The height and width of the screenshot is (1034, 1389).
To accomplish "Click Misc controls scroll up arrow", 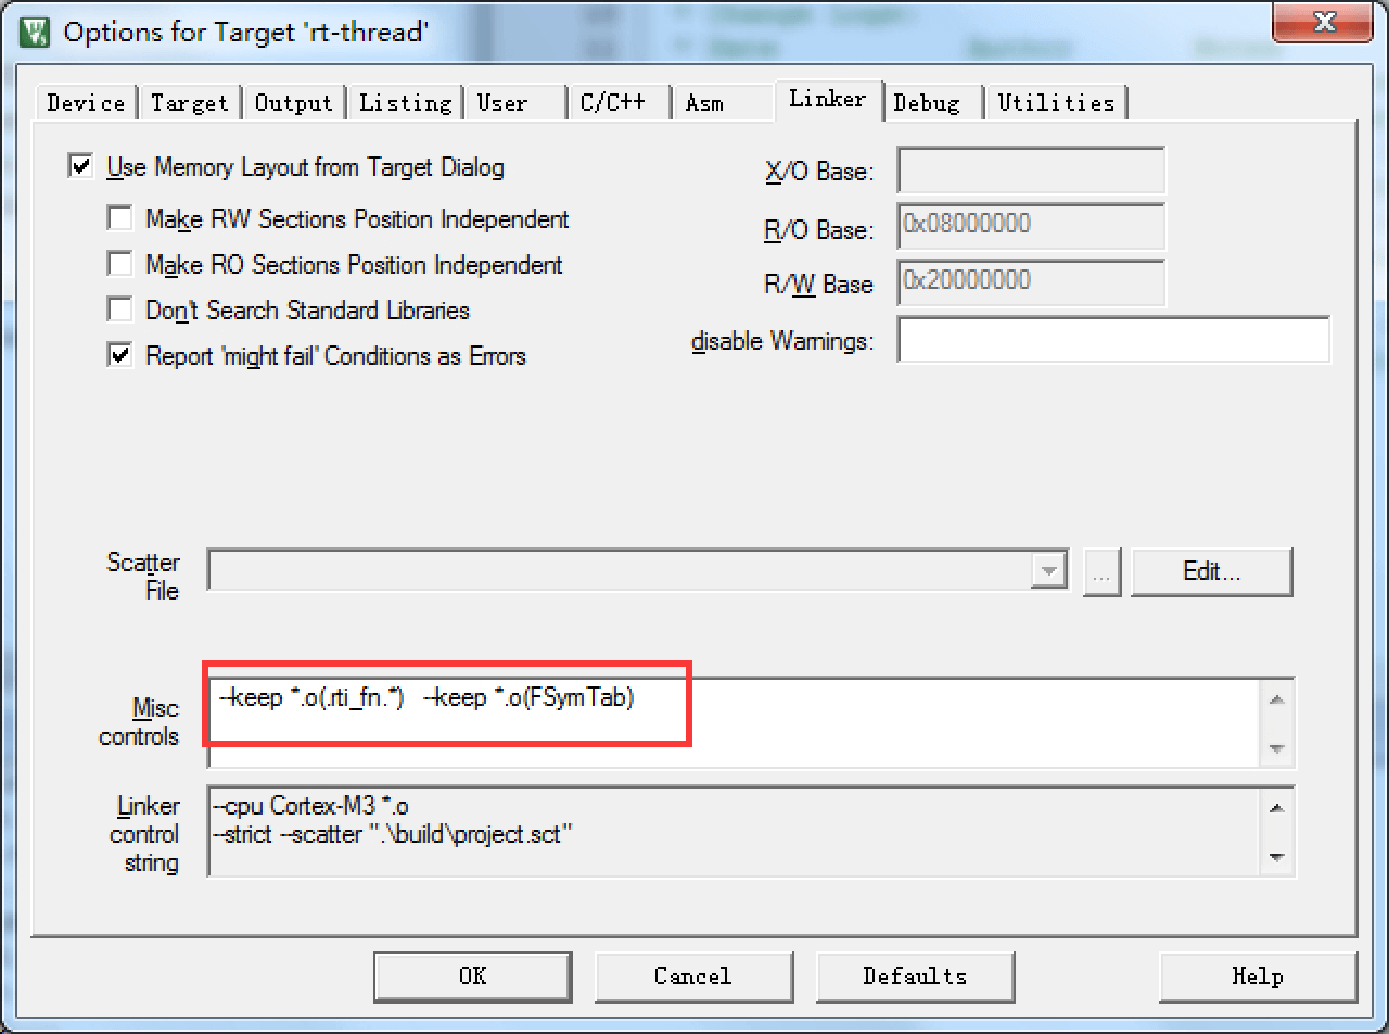I will (1277, 699).
